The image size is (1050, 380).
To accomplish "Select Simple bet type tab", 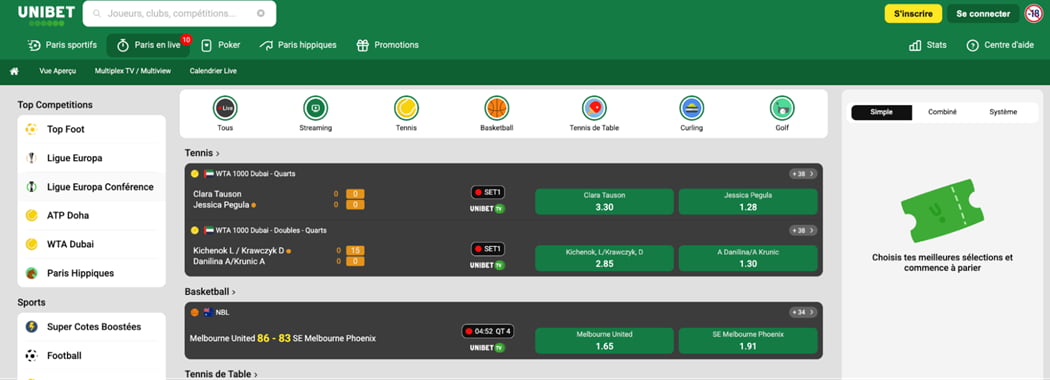I will 881,113.
